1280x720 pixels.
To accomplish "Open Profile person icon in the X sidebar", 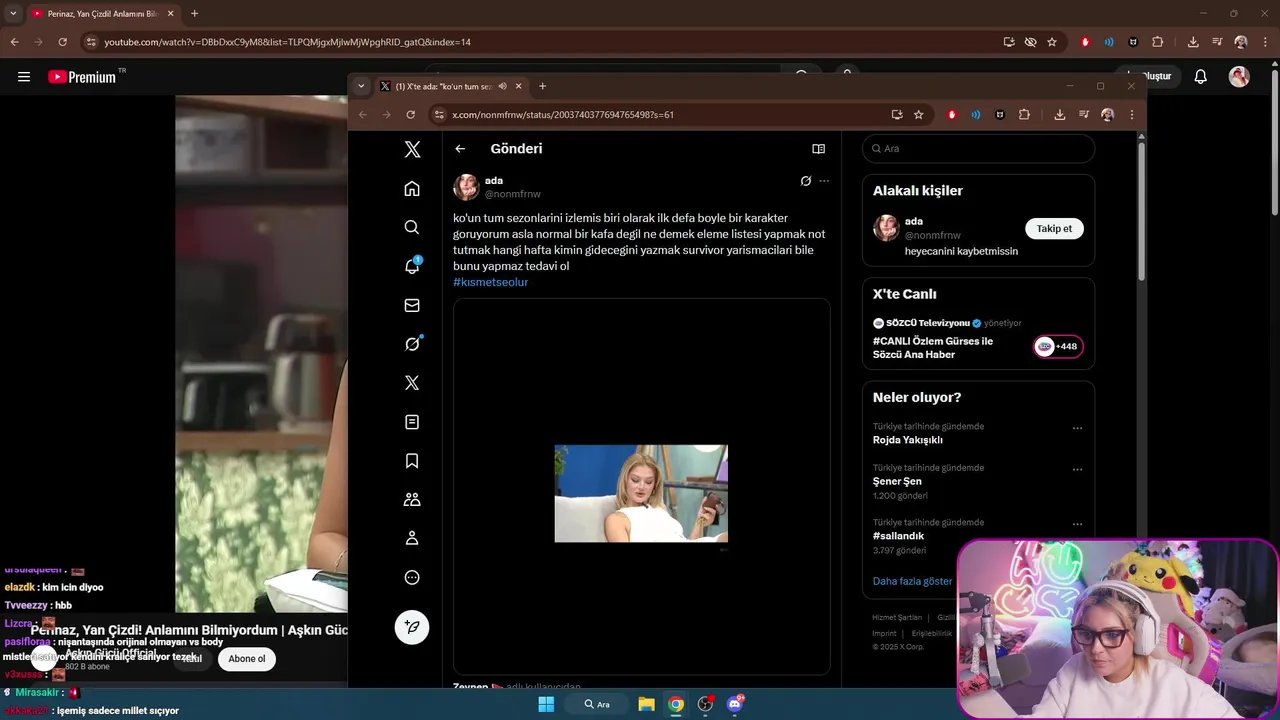I will coord(412,538).
